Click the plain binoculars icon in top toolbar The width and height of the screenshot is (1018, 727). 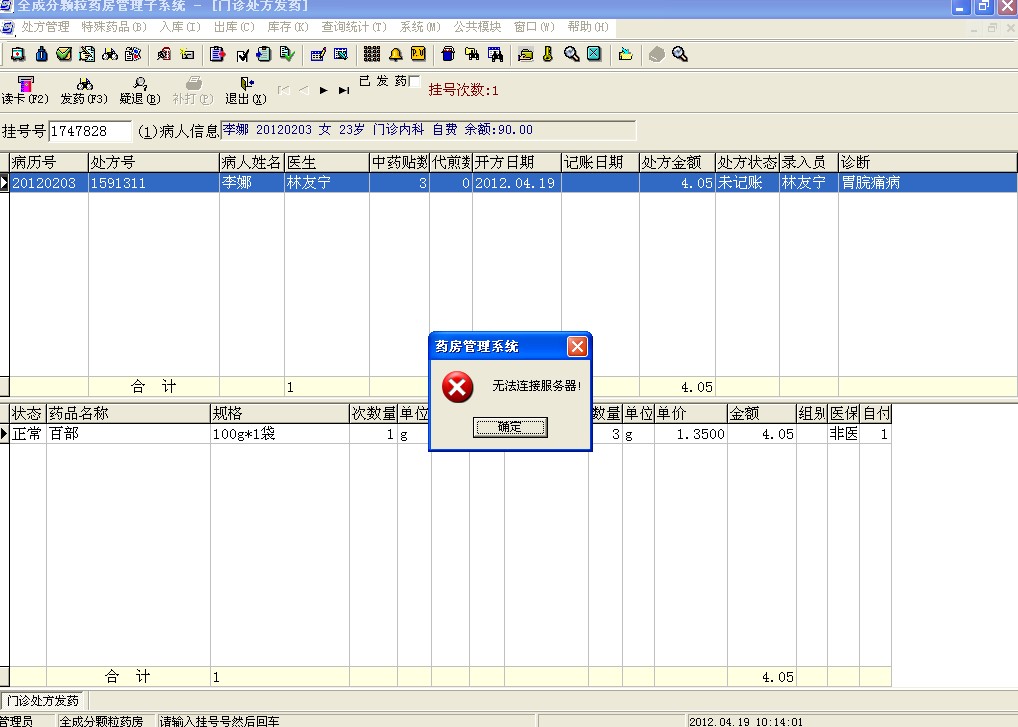110,55
